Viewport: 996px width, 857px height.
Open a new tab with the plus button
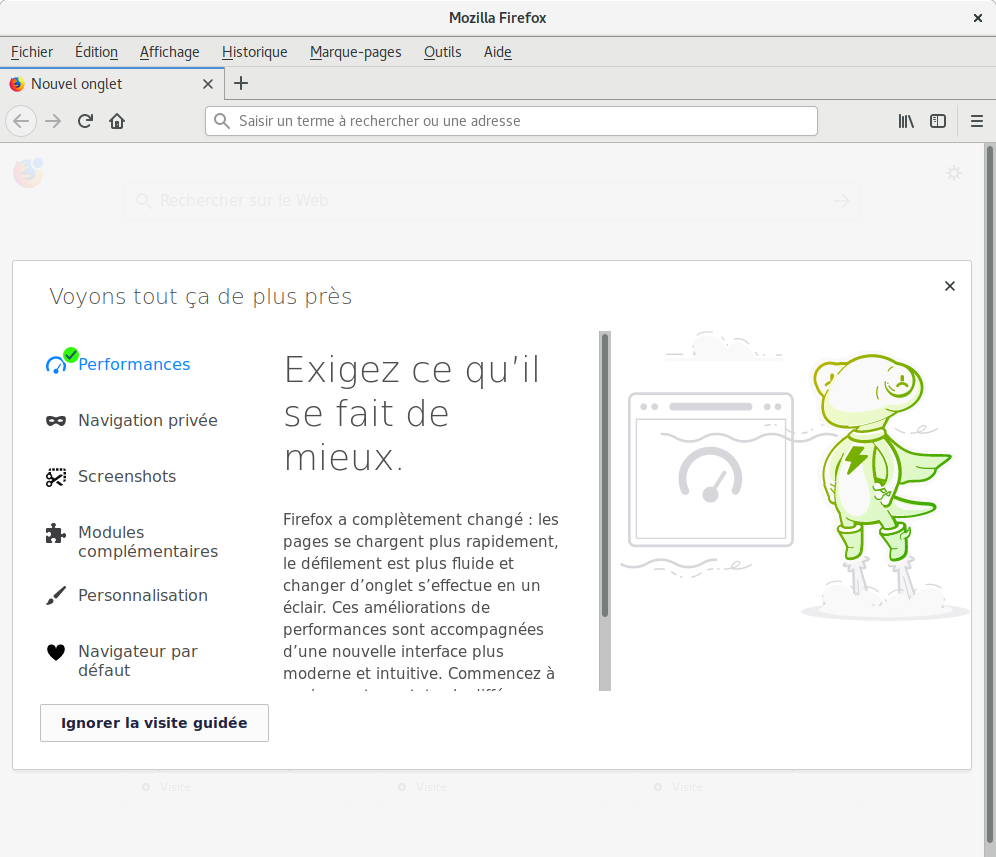coord(241,83)
